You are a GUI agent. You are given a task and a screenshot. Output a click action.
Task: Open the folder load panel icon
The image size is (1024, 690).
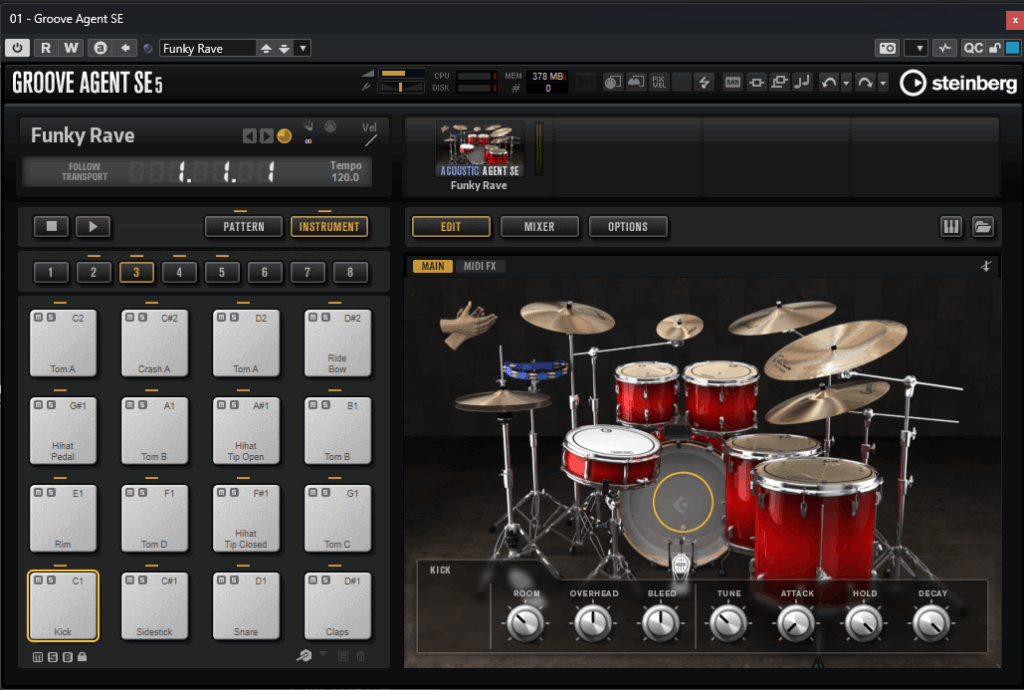coord(983,227)
